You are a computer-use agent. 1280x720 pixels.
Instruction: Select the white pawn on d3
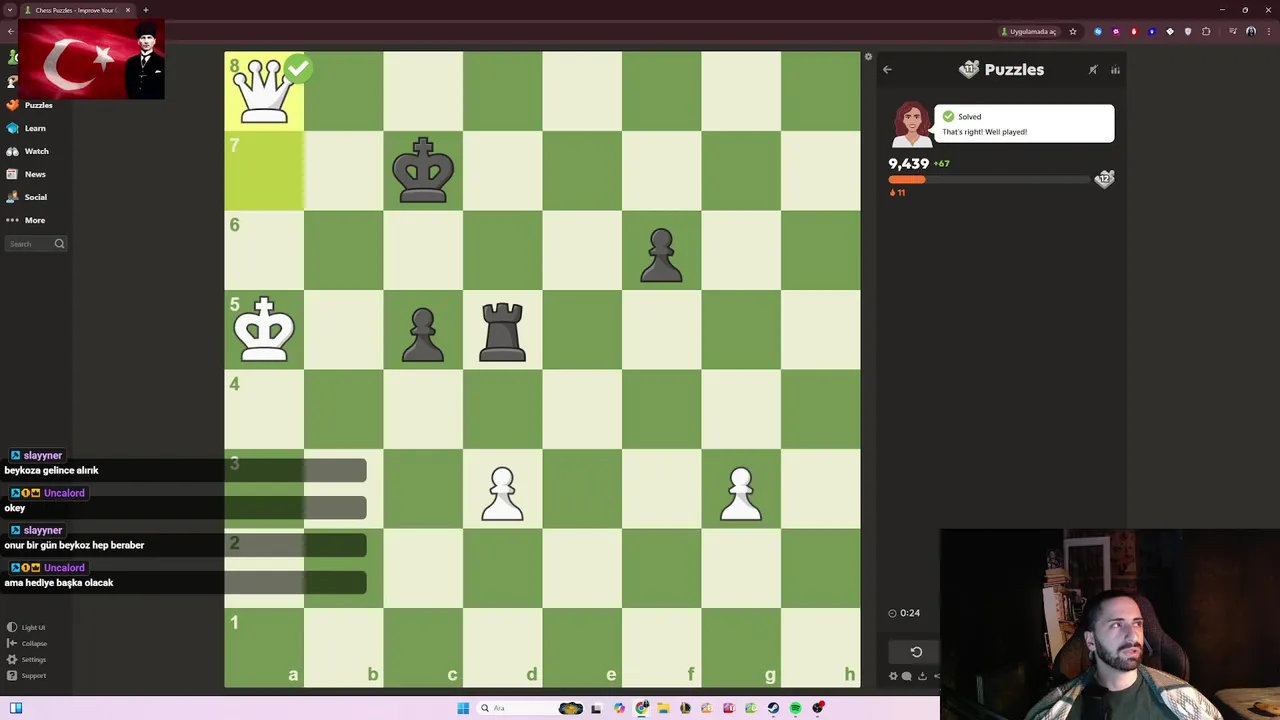[502, 493]
